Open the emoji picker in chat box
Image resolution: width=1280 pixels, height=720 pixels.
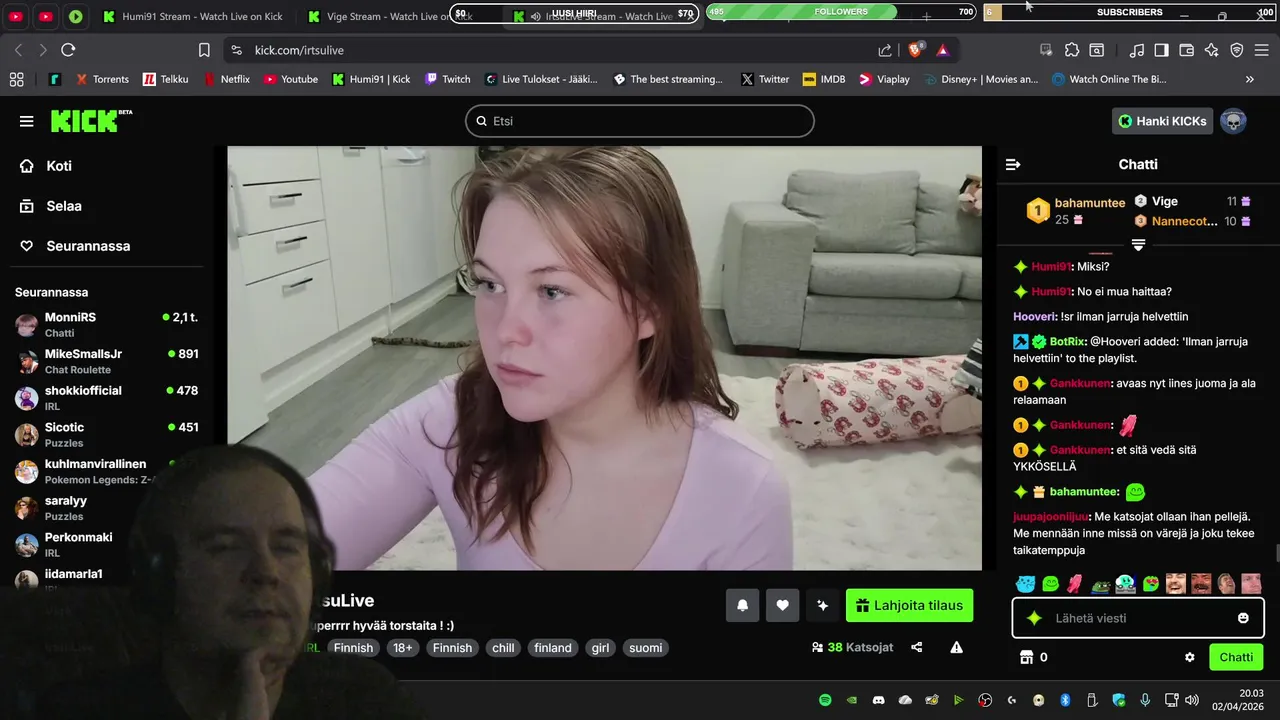click(x=1243, y=618)
